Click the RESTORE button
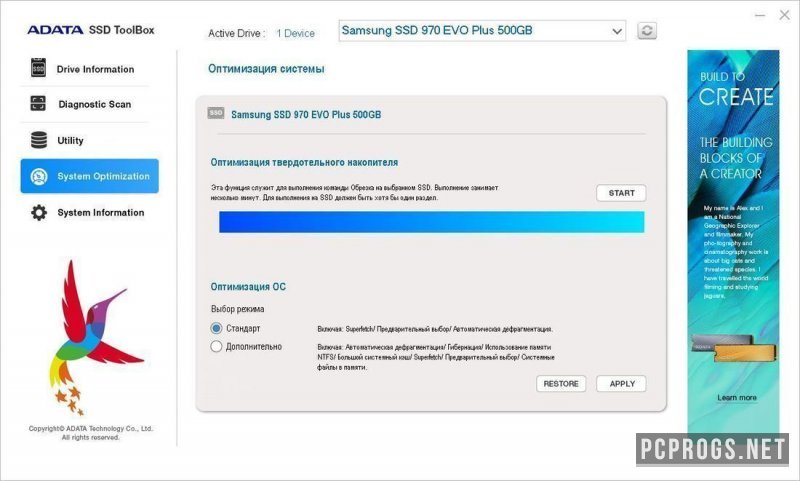The width and height of the screenshot is (800, 481). tap(561, 384)
